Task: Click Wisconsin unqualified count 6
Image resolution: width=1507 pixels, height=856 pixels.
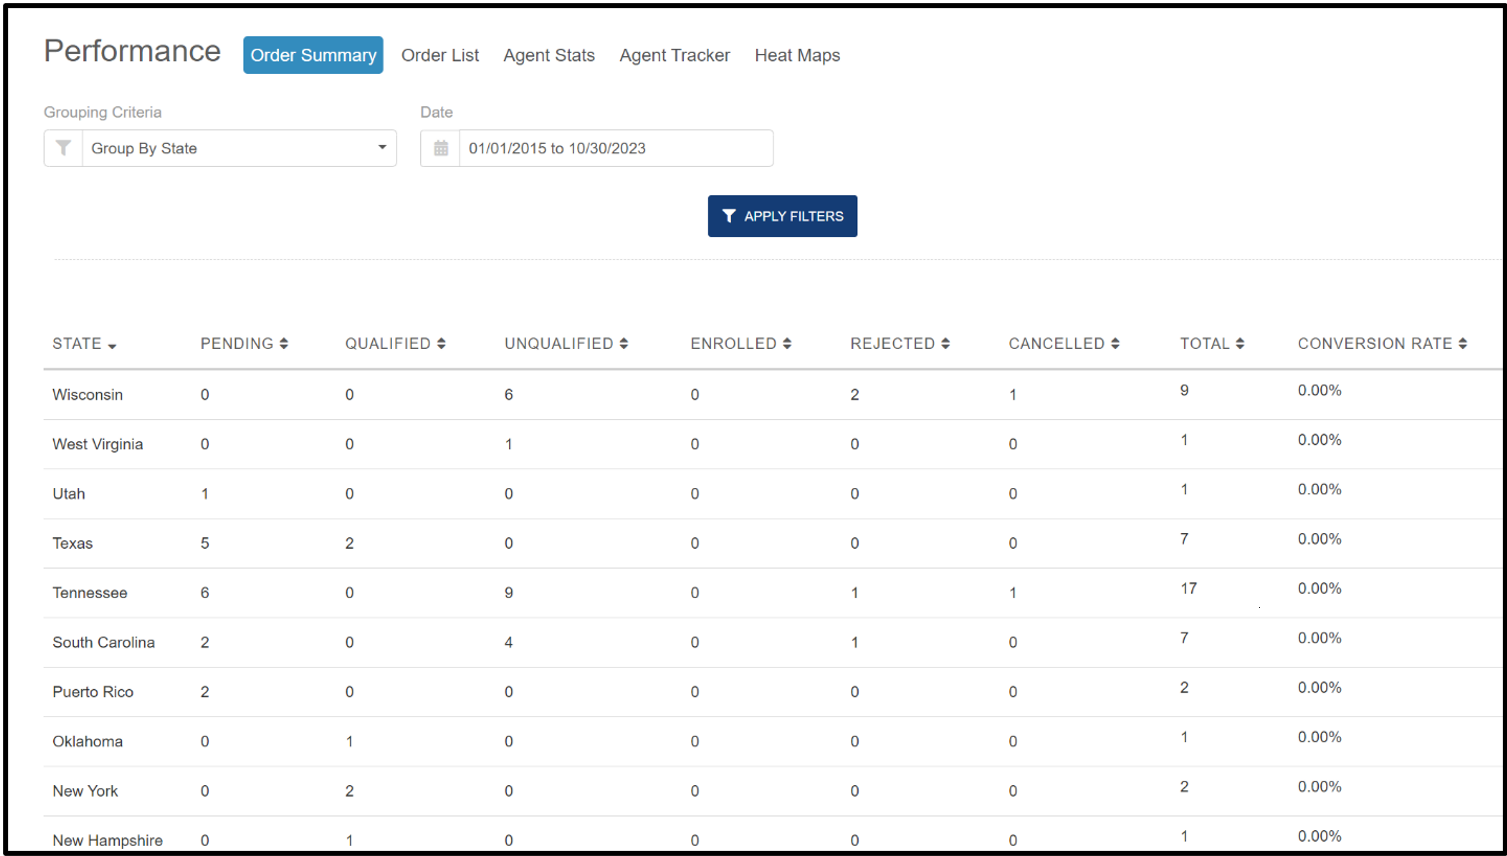Action: coord(509,394)
